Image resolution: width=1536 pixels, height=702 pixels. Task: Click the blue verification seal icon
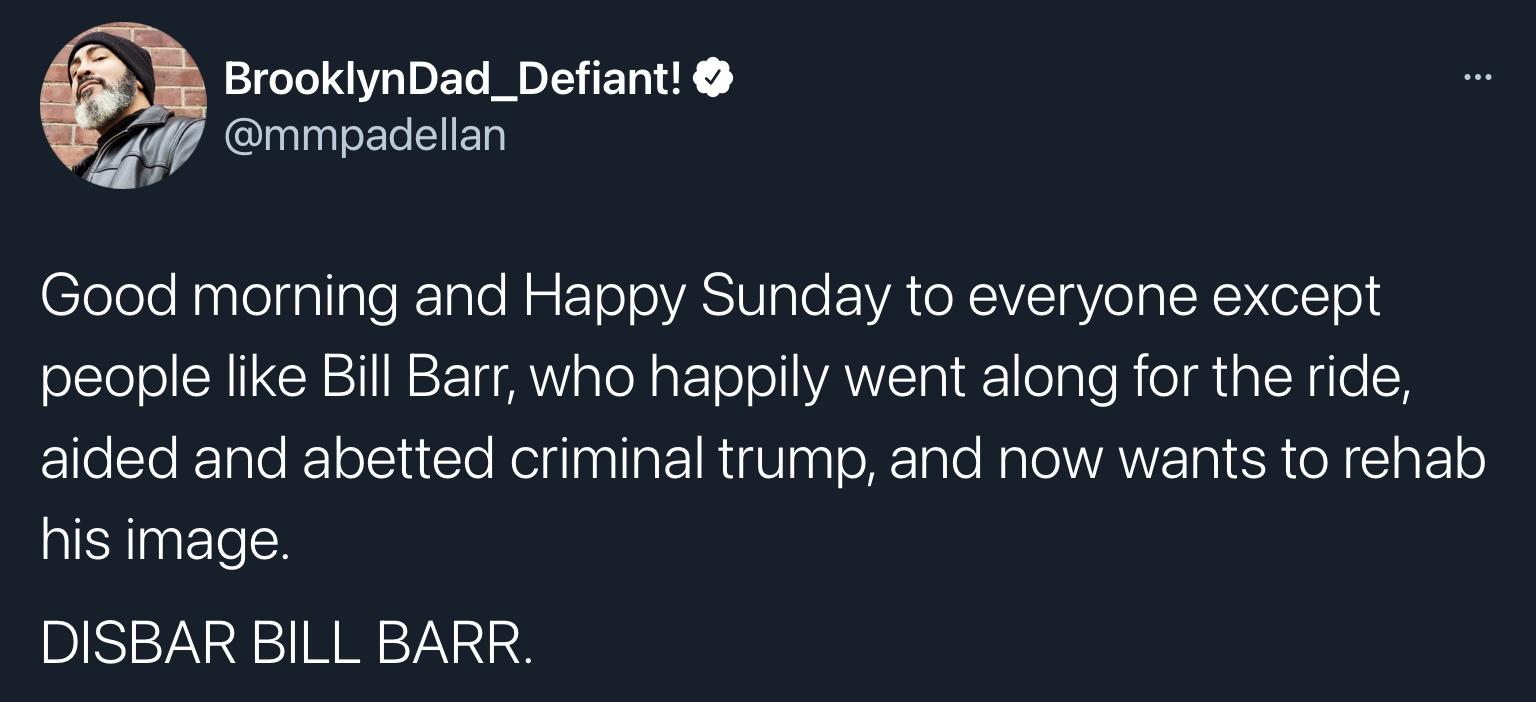712,77
